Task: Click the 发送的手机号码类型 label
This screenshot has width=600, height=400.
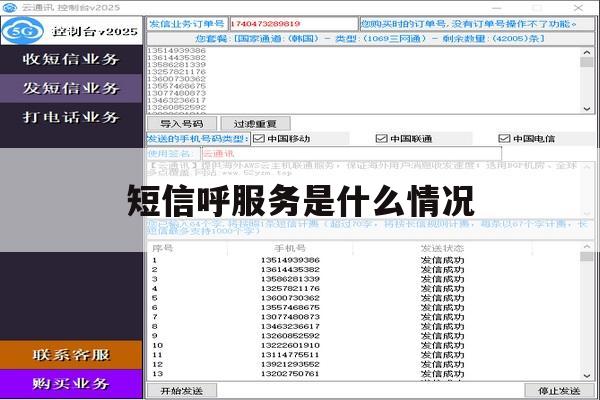Action: pyautogui.click(x=198, y=139)
